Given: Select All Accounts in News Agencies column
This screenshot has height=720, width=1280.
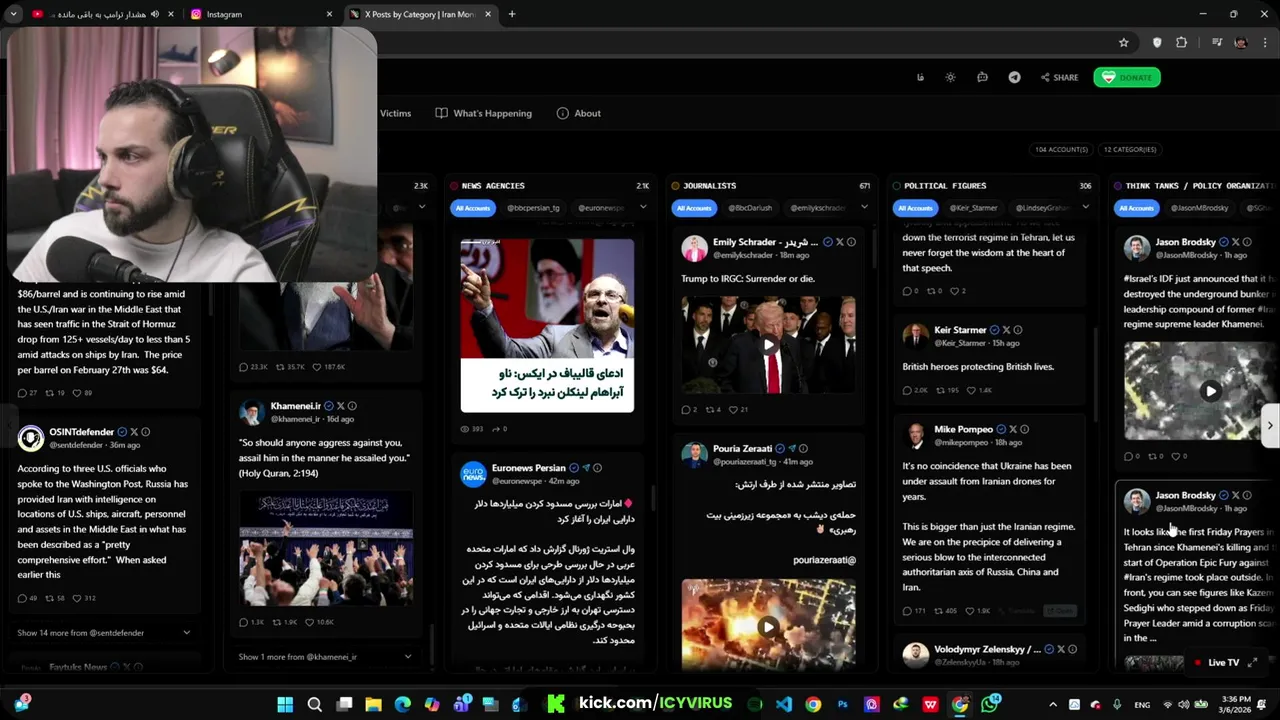Looking at the screenshot, I should pyautogui.click(x=473, y=208).
